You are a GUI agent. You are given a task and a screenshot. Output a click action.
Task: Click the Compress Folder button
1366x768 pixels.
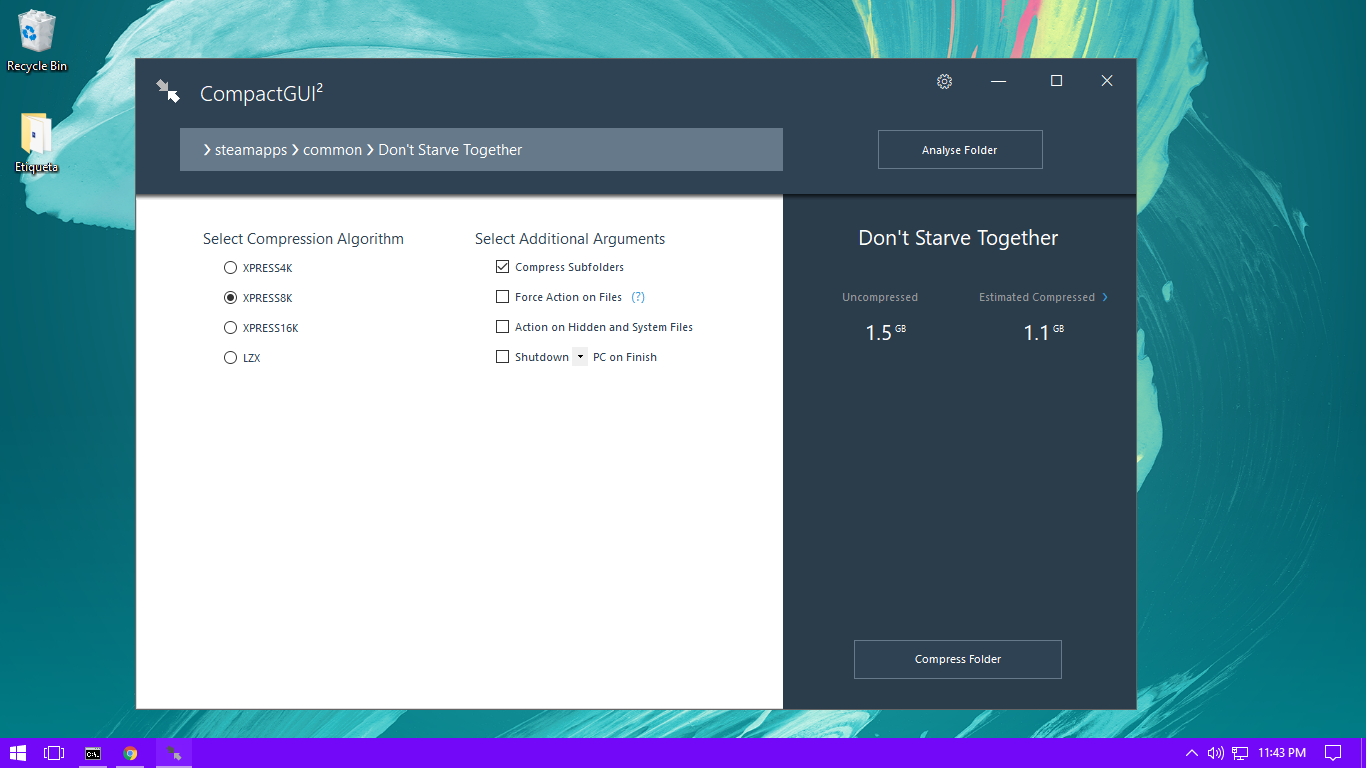tap(958, 659)
